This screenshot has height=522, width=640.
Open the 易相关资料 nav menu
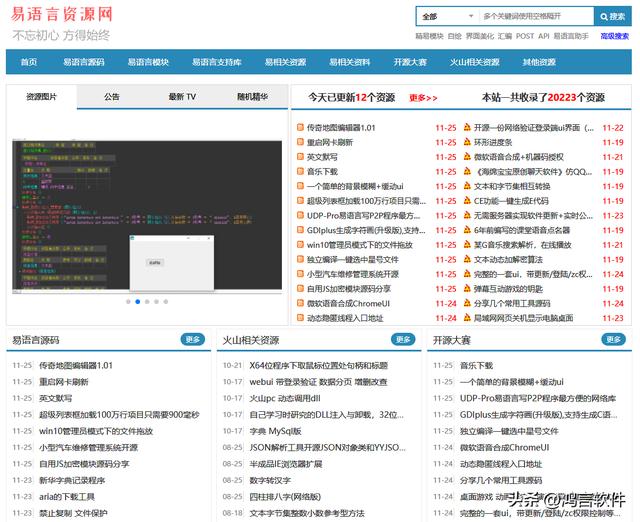pos(350,62)
